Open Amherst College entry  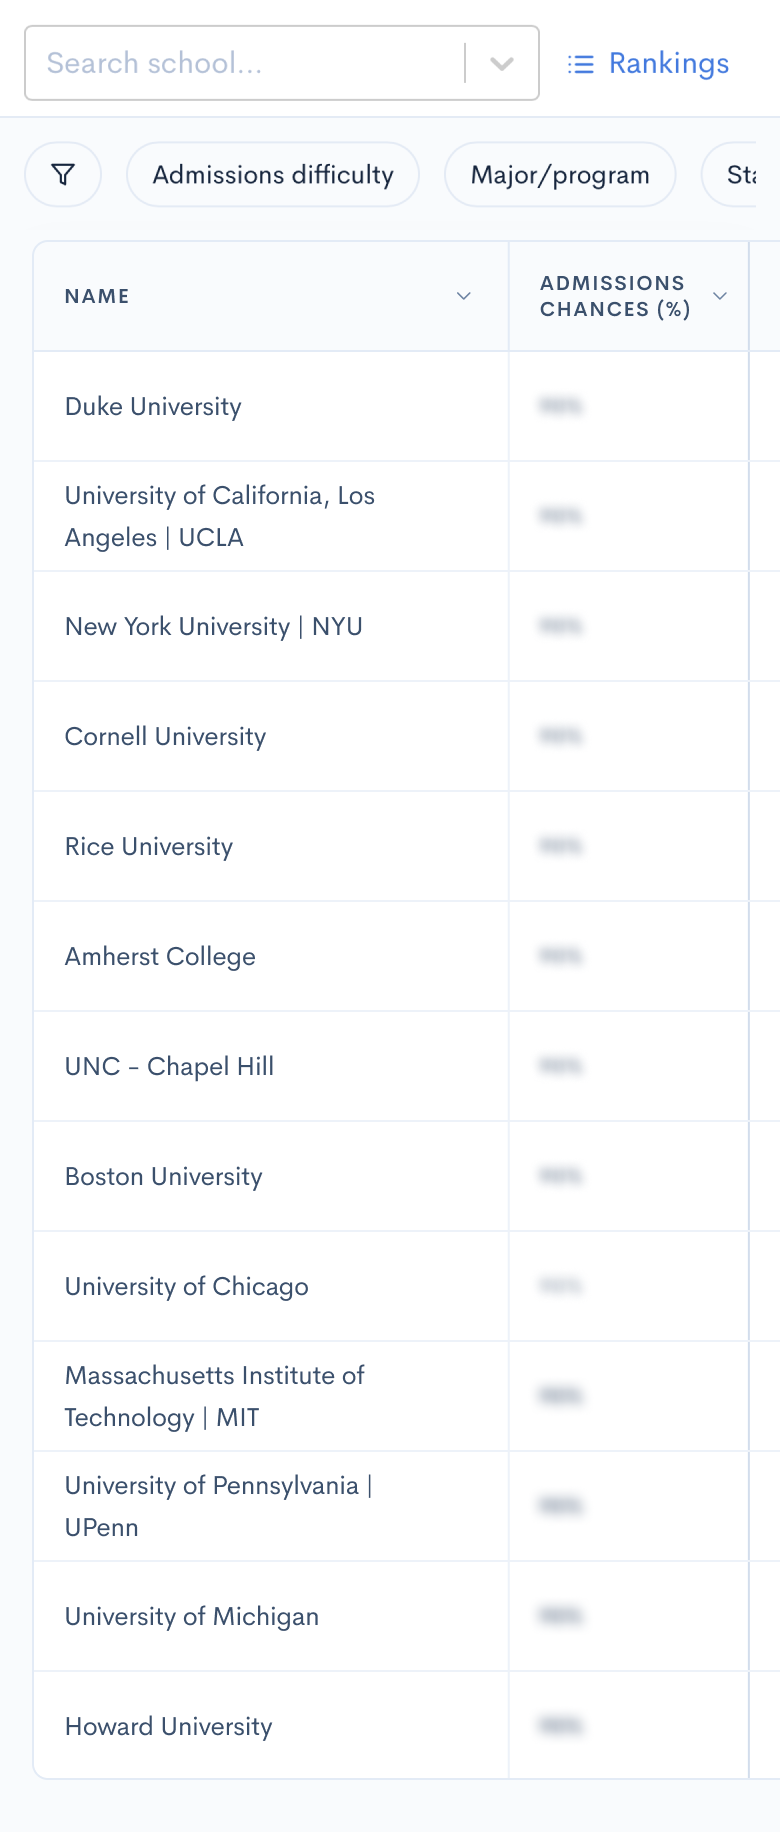[160, 957]
